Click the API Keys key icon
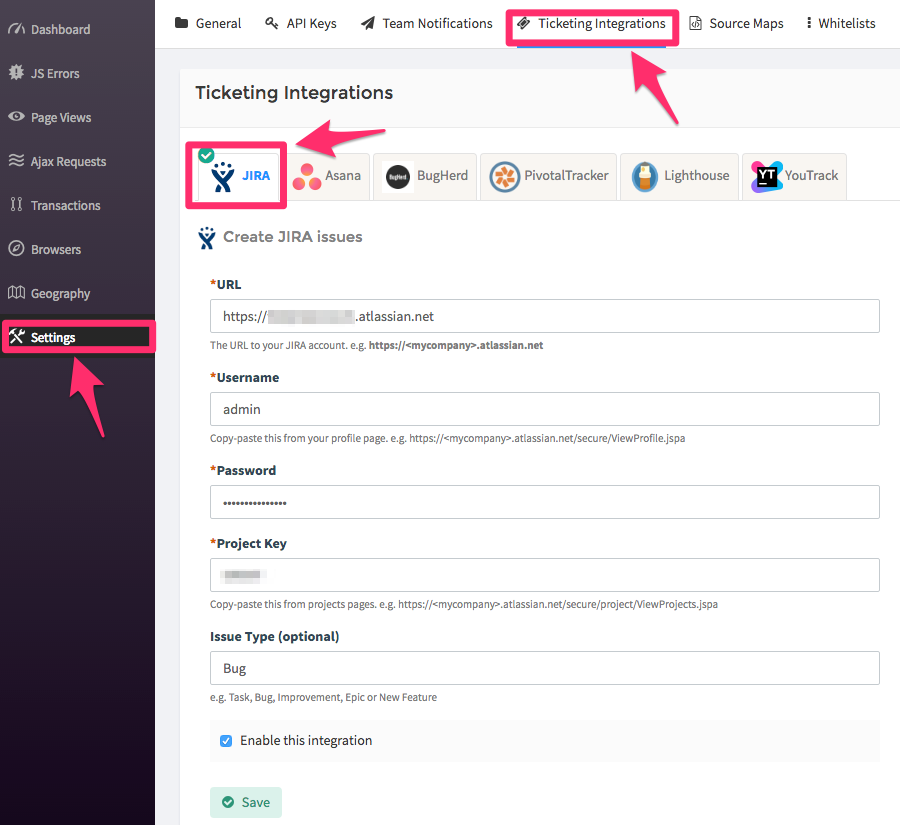Screen dimensions: 900x825 271,23
